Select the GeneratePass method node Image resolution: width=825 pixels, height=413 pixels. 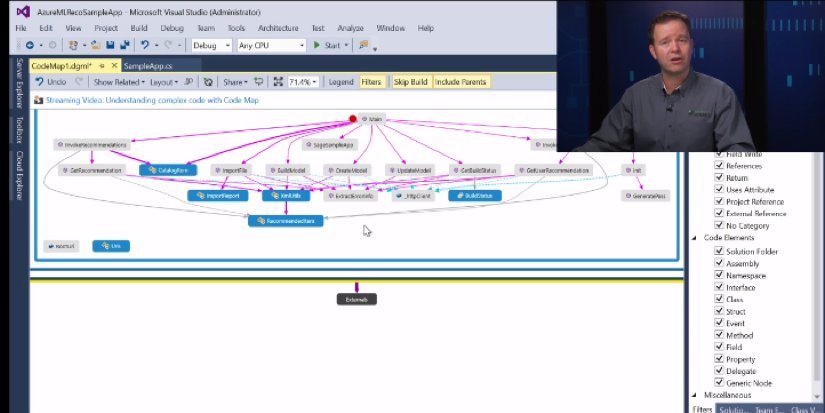[x=646, y=196]
